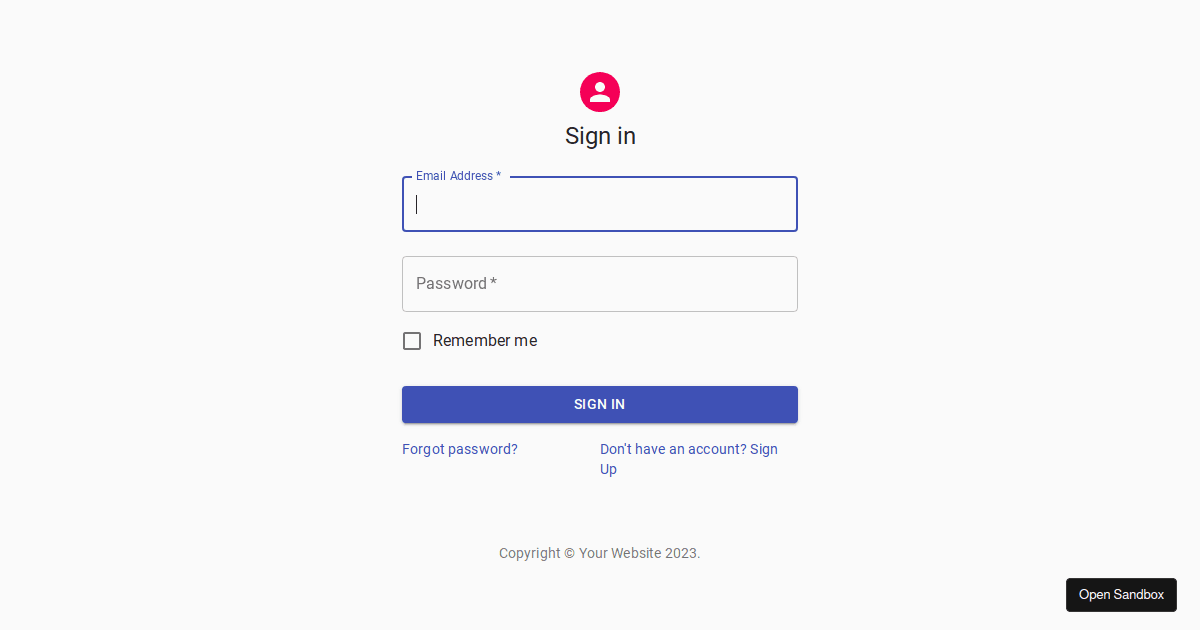Click the floating Email Address label
This screenshot has width=1200, height=630.
click(x=458, y=176)
